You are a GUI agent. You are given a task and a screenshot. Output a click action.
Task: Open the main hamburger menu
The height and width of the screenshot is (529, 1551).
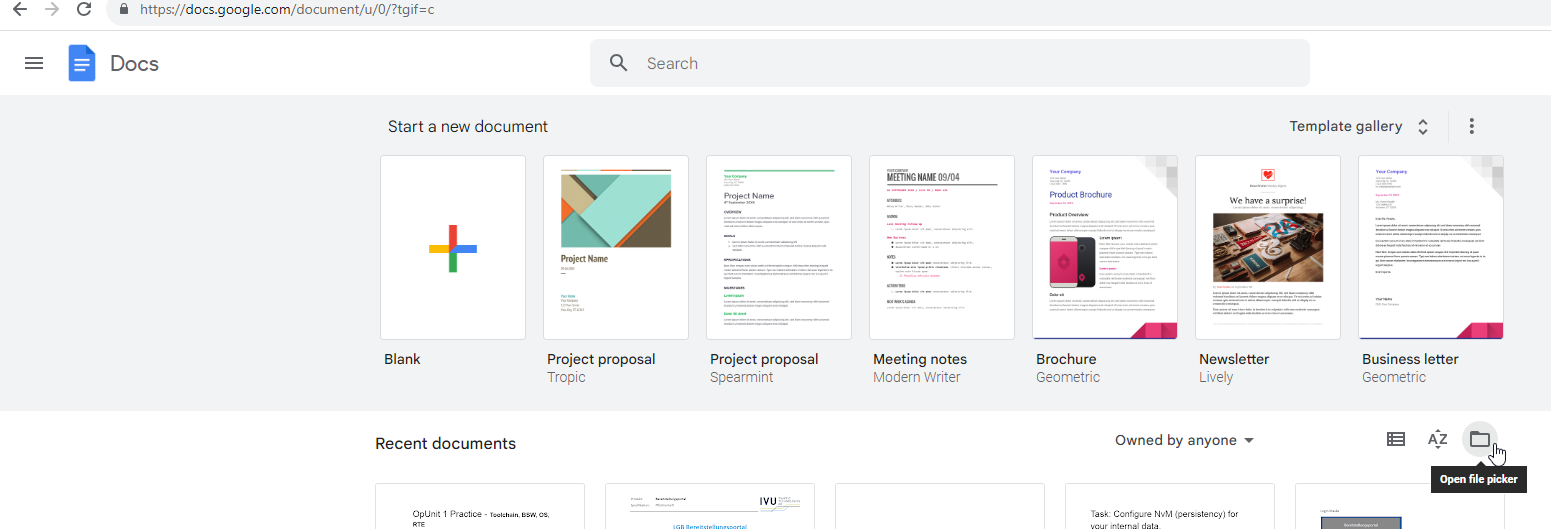pyautogui.click(x=34, y=63)
